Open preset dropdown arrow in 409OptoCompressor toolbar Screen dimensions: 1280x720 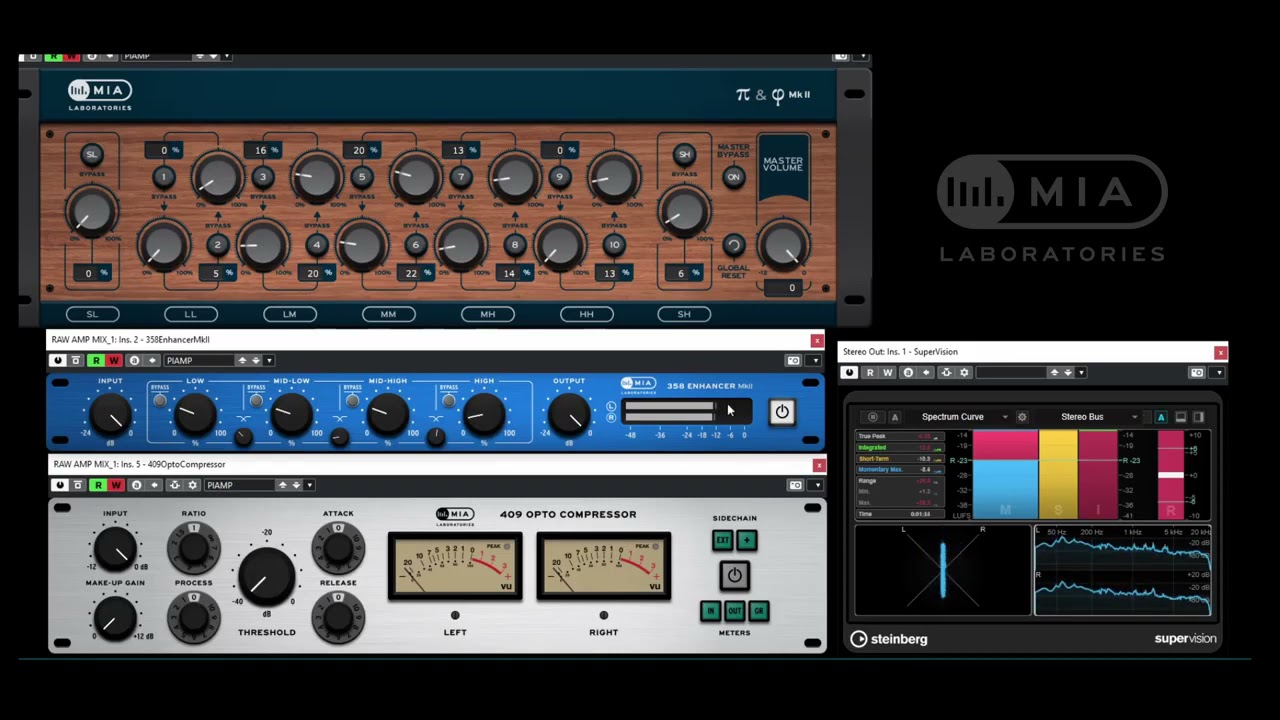click(309, 485)
